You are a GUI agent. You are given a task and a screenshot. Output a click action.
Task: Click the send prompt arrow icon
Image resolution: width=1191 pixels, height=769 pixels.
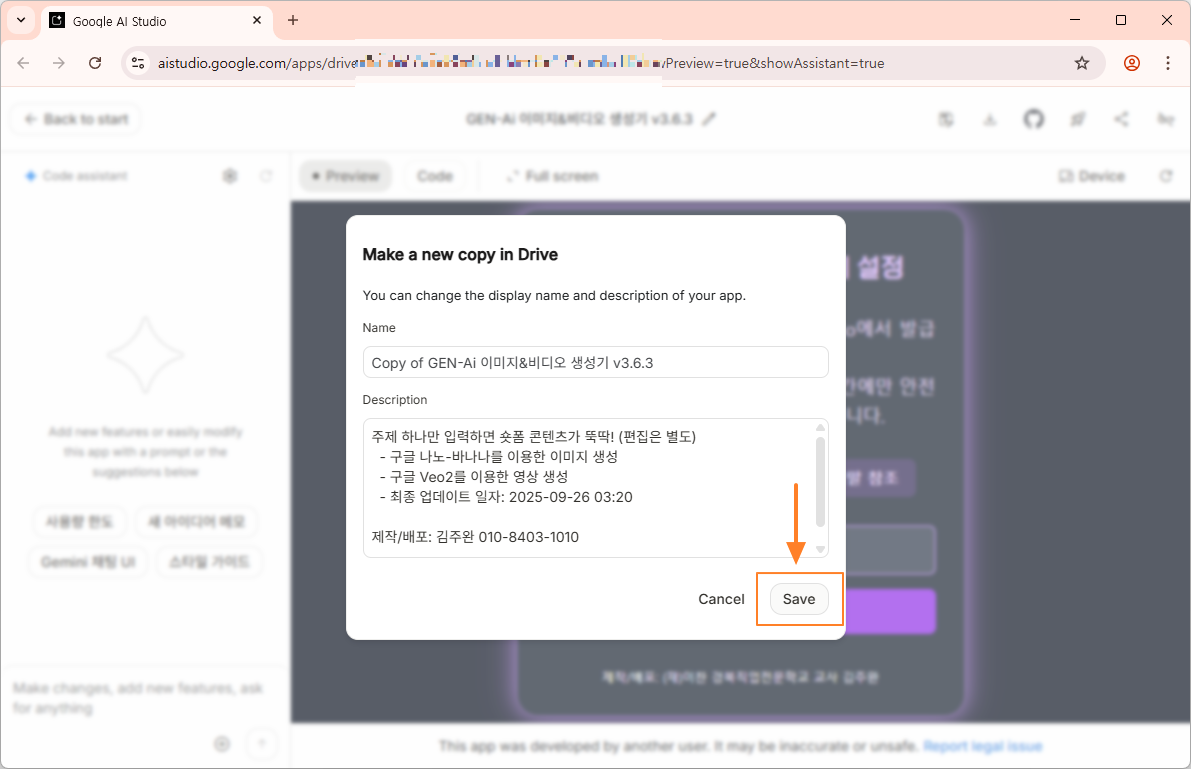click(x=262, y=743)
